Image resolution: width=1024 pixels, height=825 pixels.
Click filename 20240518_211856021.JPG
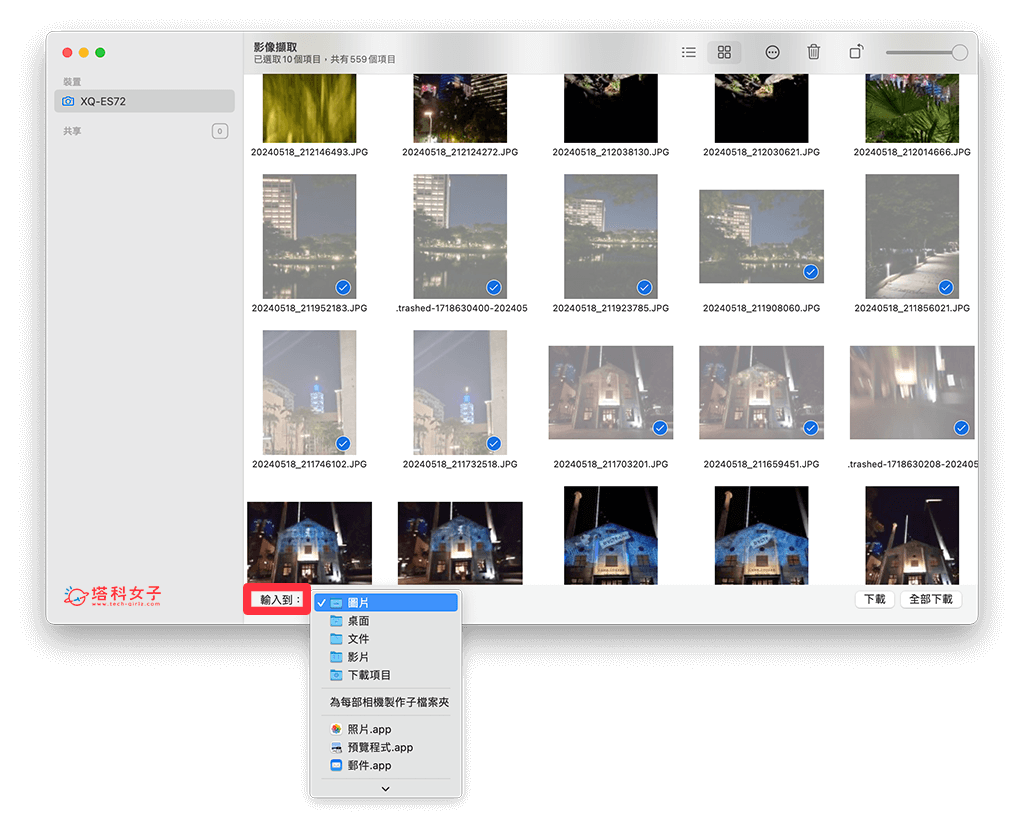(912, 308)
